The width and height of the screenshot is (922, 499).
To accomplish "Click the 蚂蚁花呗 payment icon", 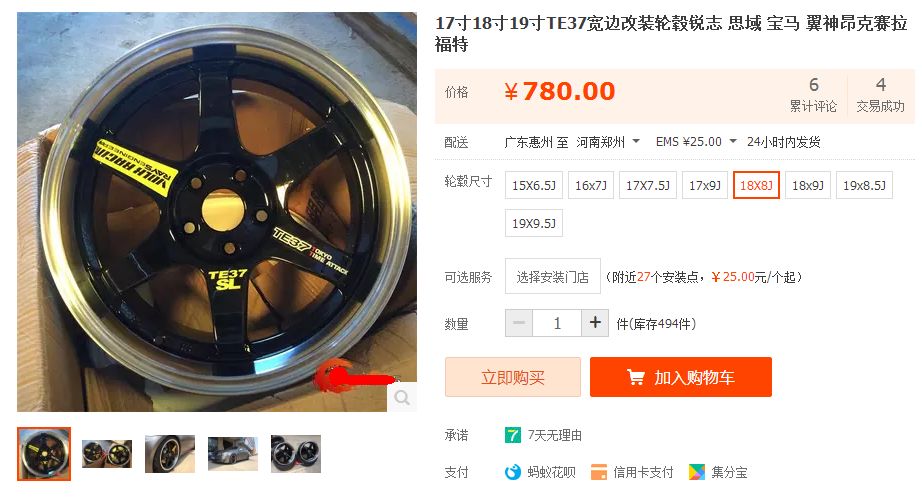I will pyautogui.click(x=513, y=472).
